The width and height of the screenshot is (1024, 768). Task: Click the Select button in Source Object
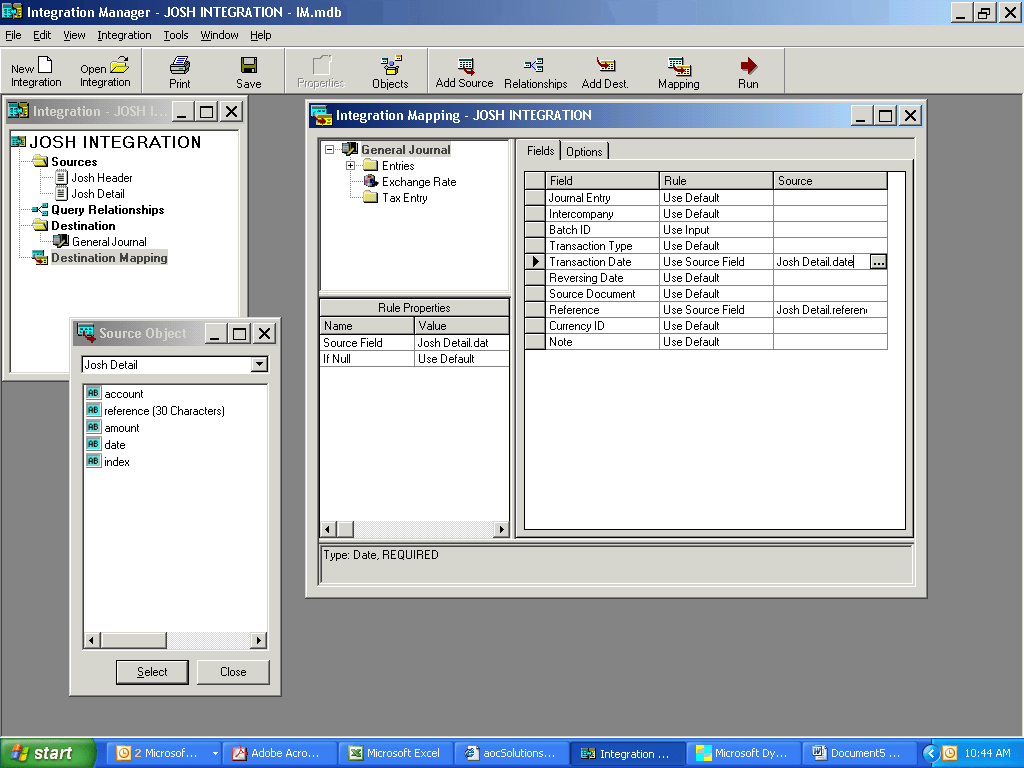(152, 671)
